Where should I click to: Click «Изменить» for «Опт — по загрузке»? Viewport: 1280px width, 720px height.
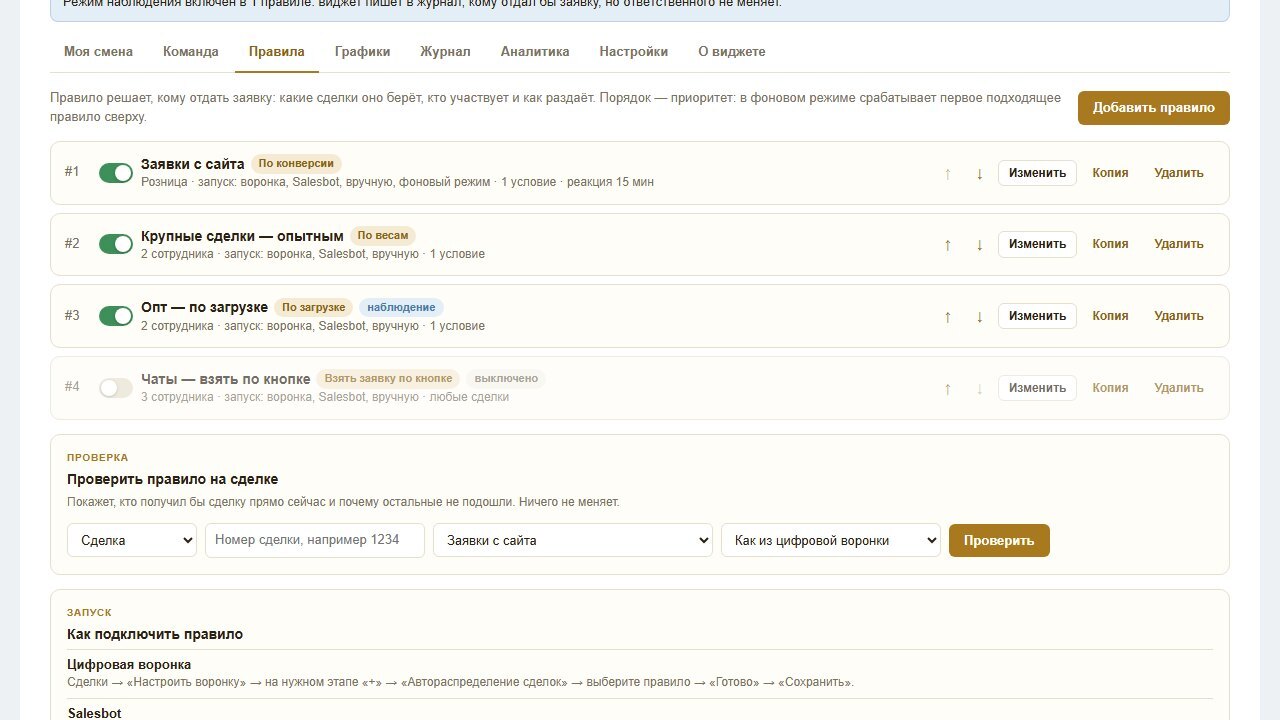click(1037, 316)
